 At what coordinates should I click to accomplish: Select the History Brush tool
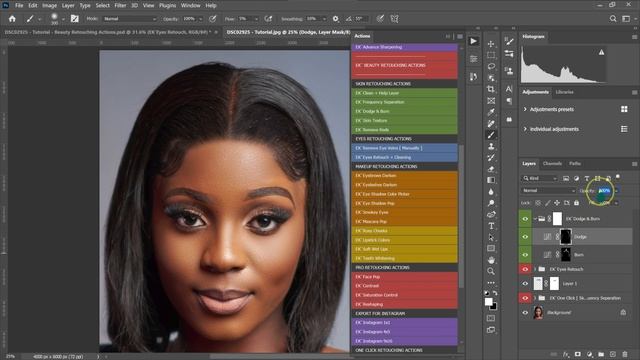point(491,158)
